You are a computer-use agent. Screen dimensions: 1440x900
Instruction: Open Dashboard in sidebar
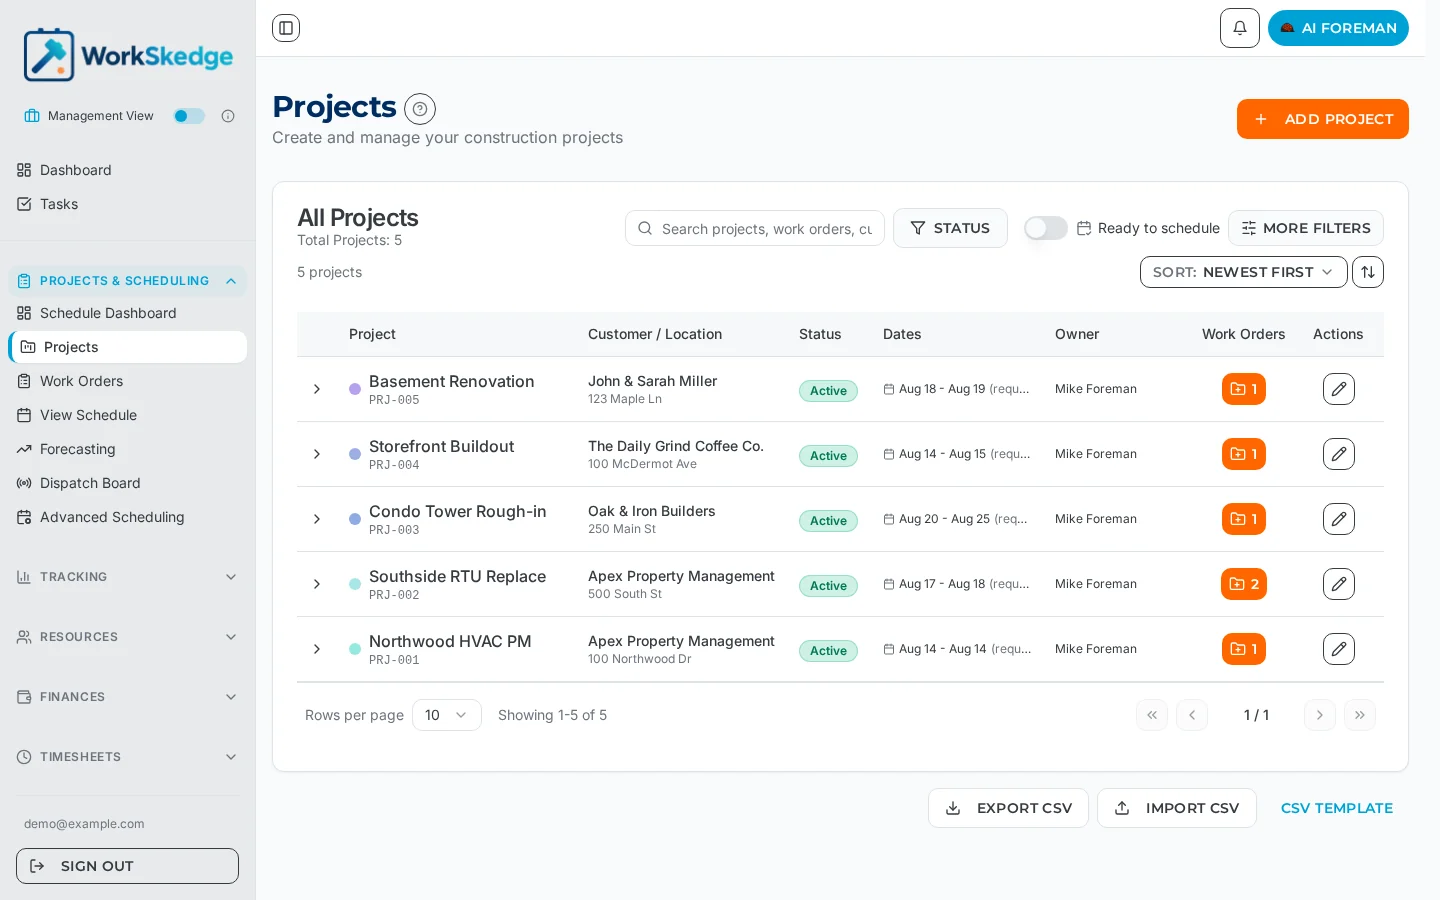[x=128, y=170]
